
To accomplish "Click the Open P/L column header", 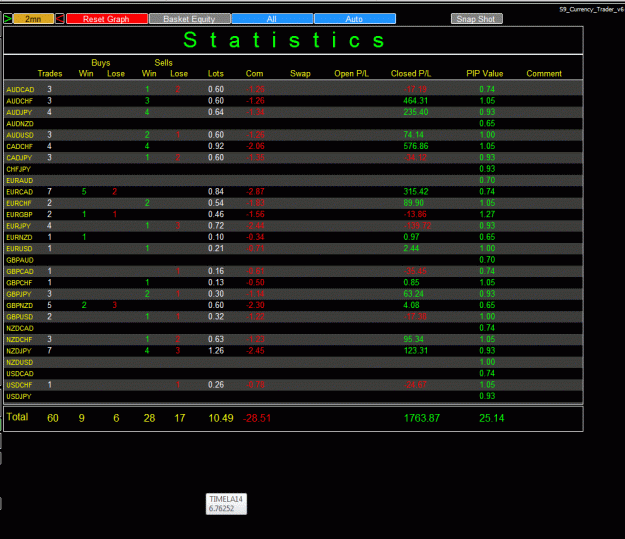I will [x=352, y=74].
